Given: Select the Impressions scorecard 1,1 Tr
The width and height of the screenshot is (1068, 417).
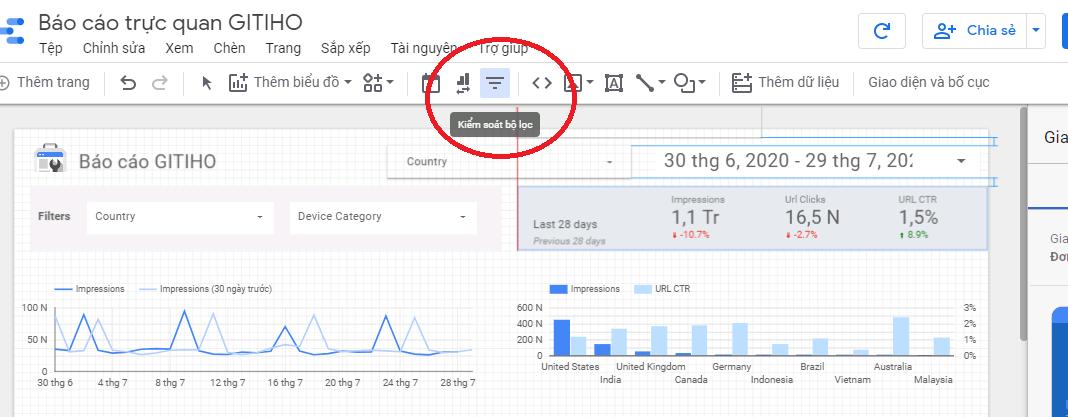Looking at the screenshot, I should [697, 217].
